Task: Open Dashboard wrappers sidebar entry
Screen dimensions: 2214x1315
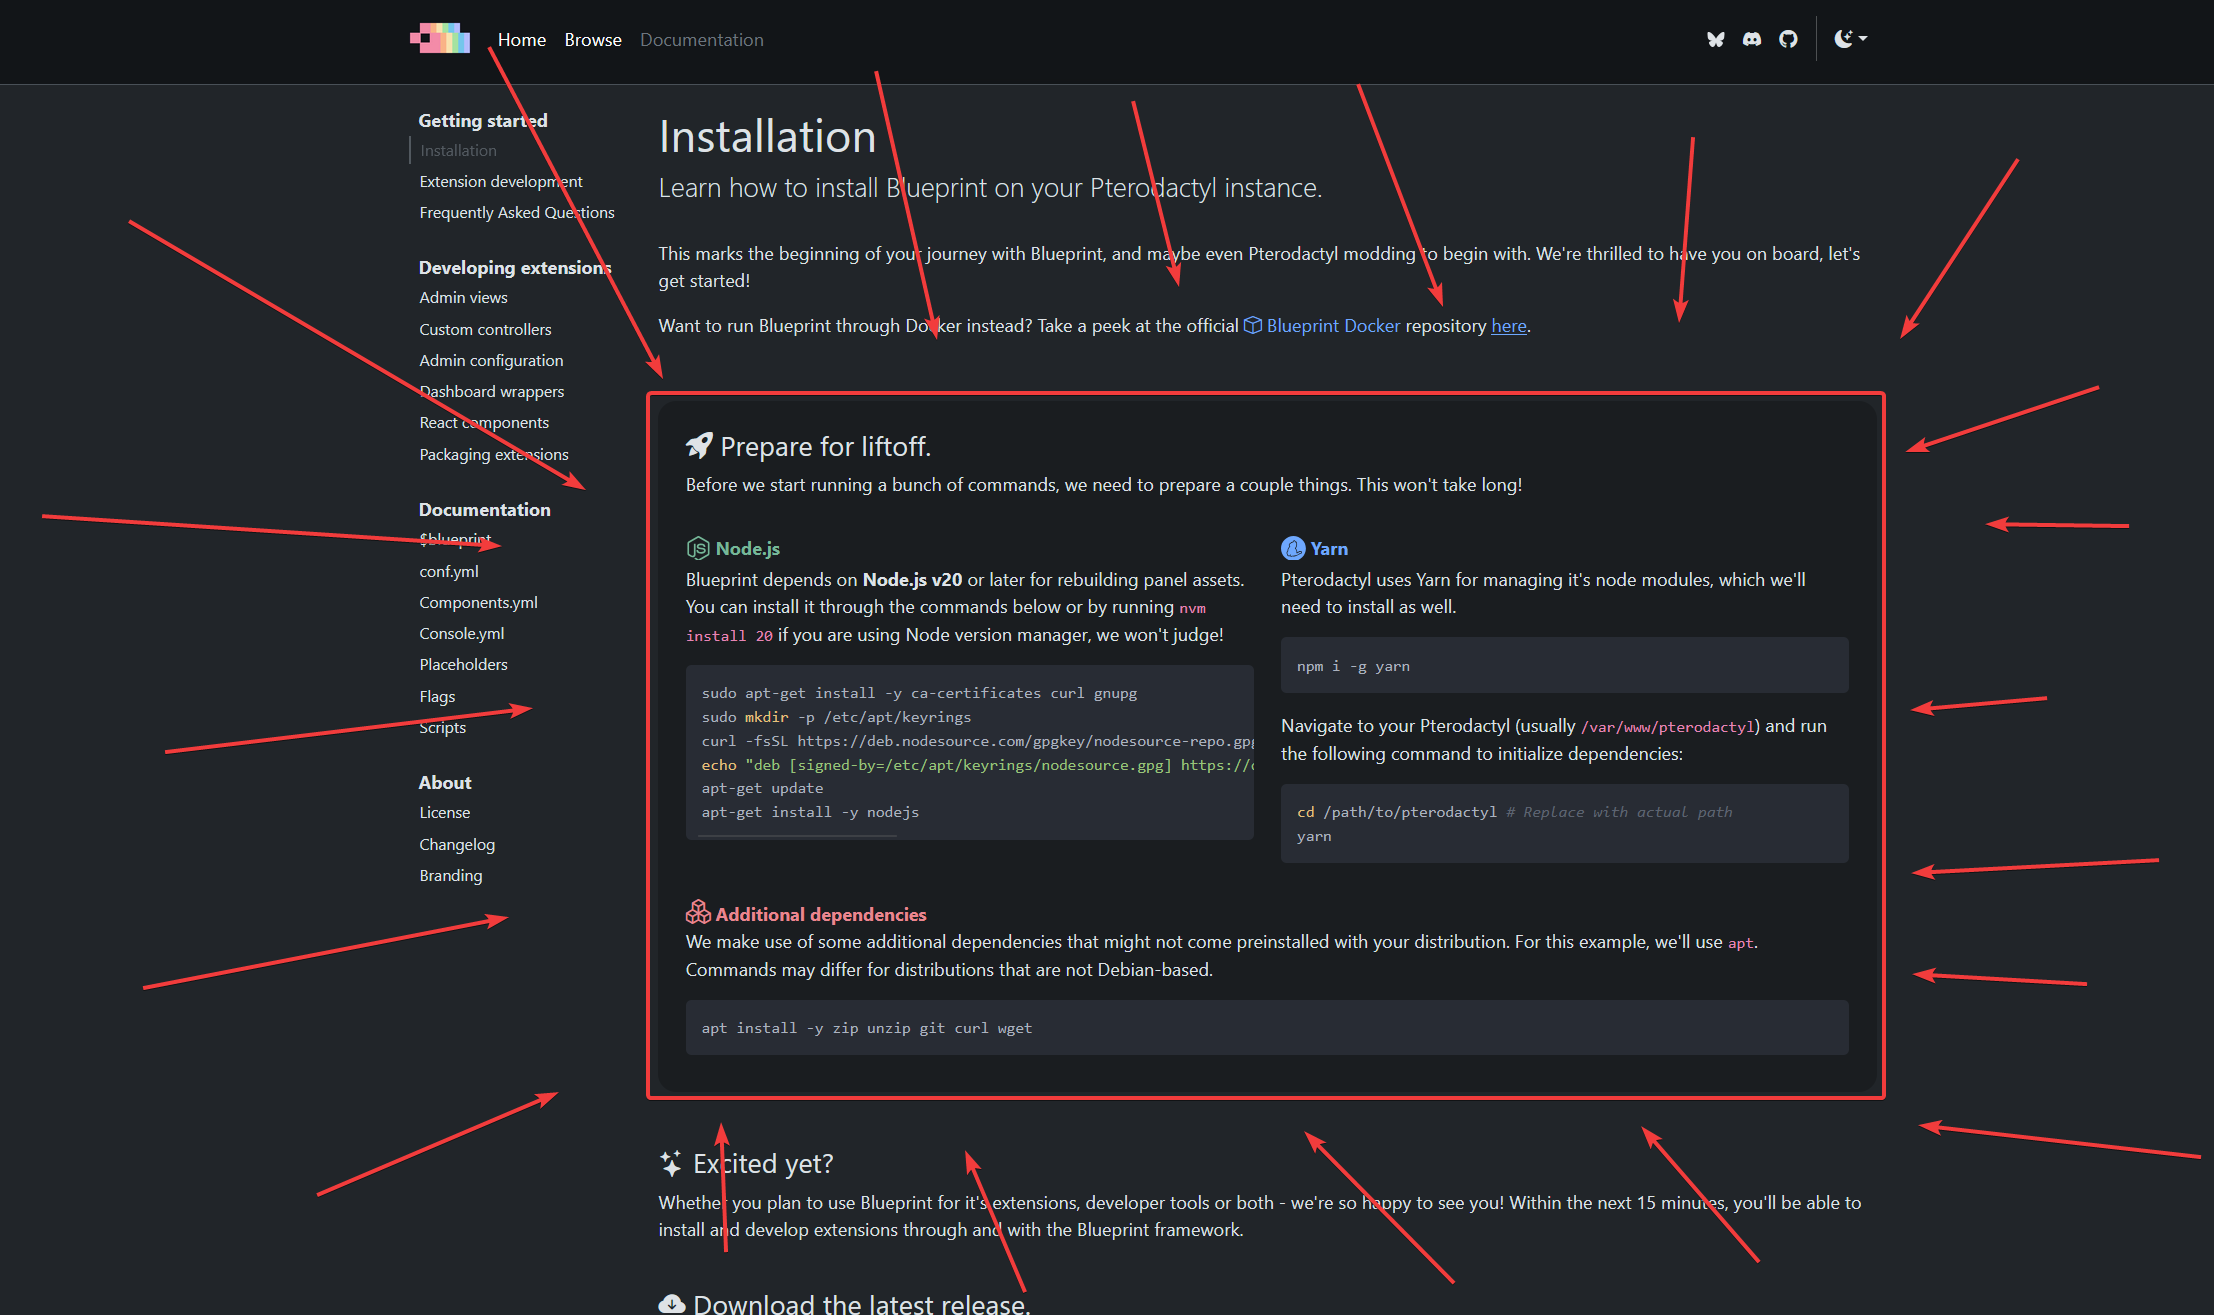Action: (492, 391)
